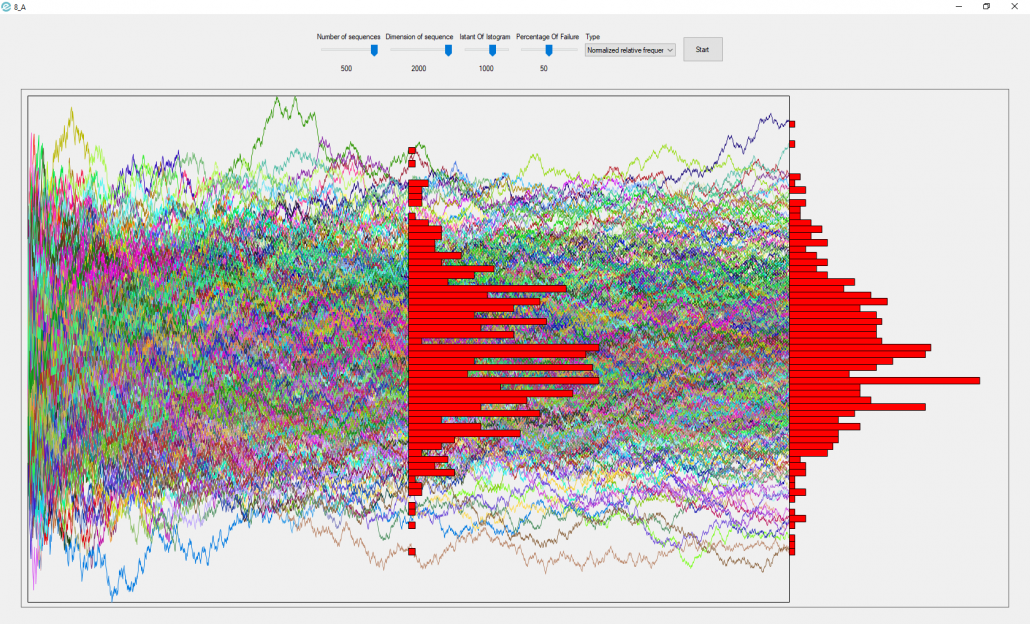Open the Type dropdown list
The width and height of the screenshot is (1030, 624).
tap(630, 50)
